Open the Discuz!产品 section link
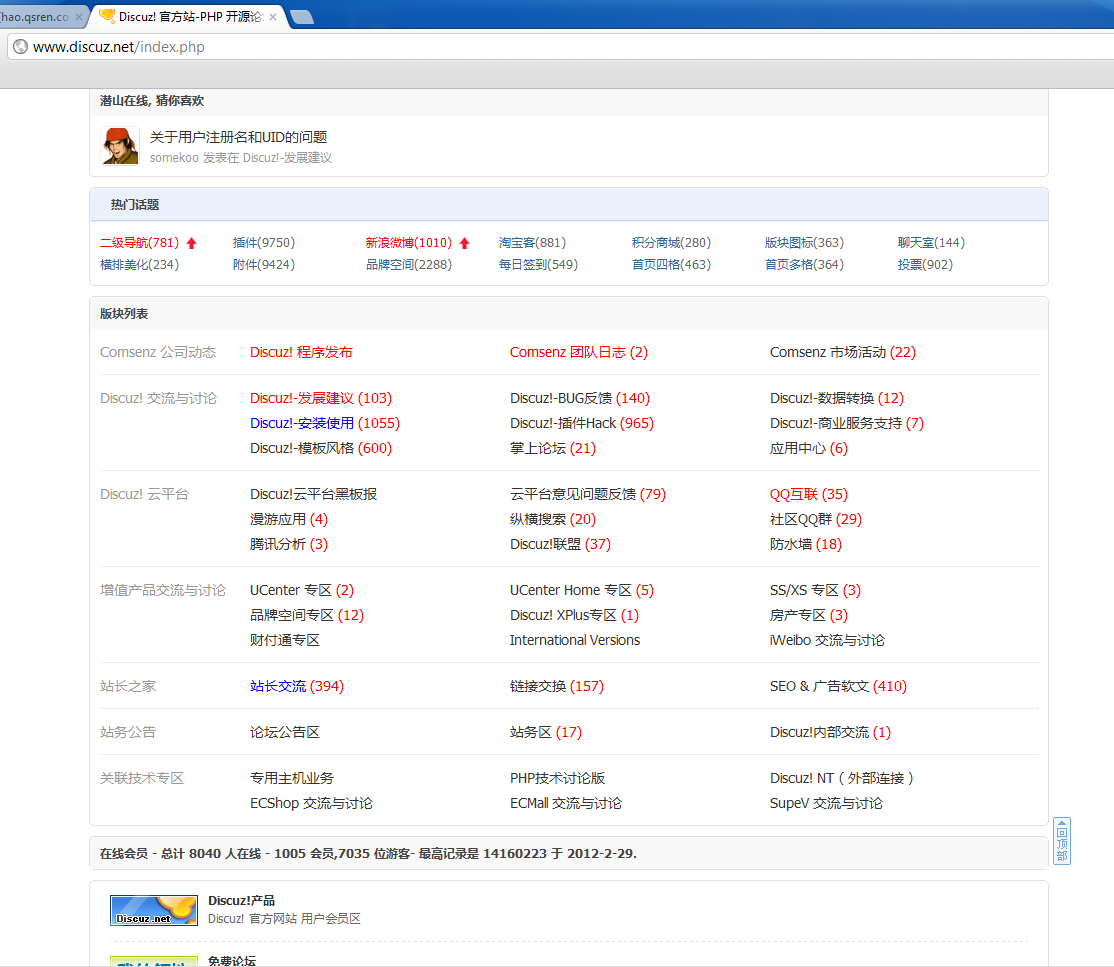This screenshot has height=967, width=1114. pyautogui.click(x=241, y=901)
